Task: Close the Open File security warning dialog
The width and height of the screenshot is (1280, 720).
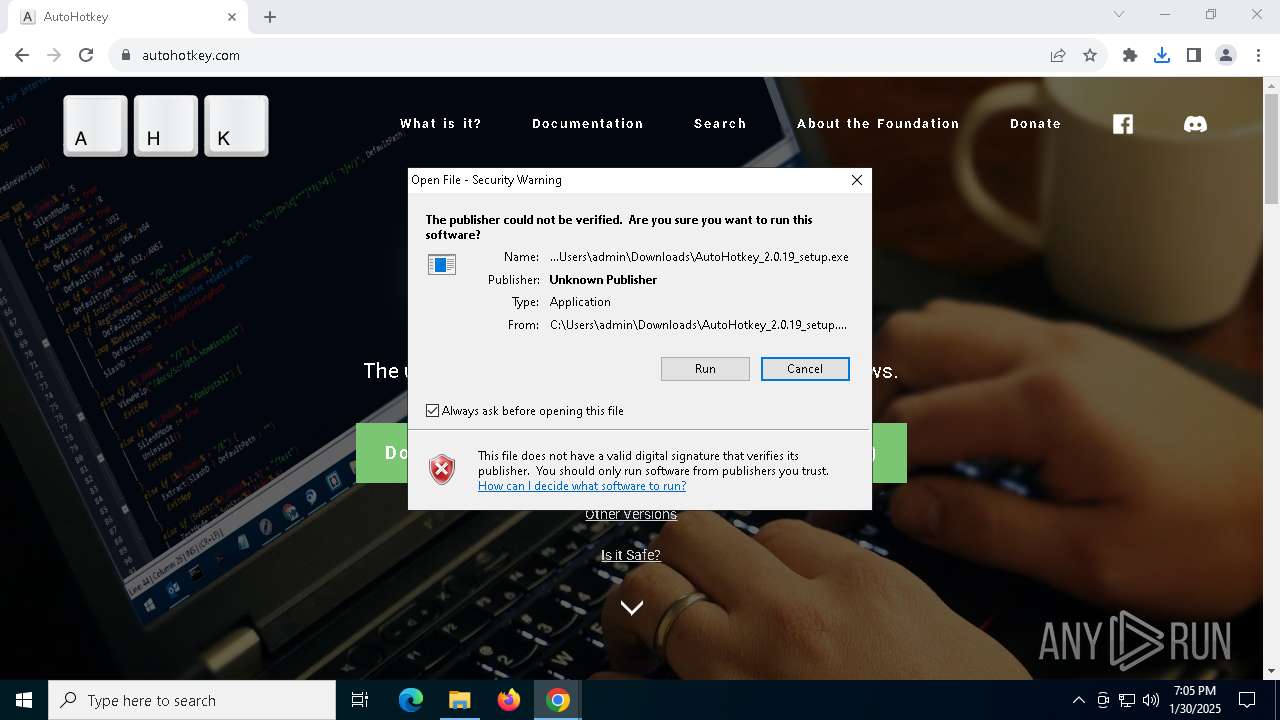Action: tap(856, 180)
